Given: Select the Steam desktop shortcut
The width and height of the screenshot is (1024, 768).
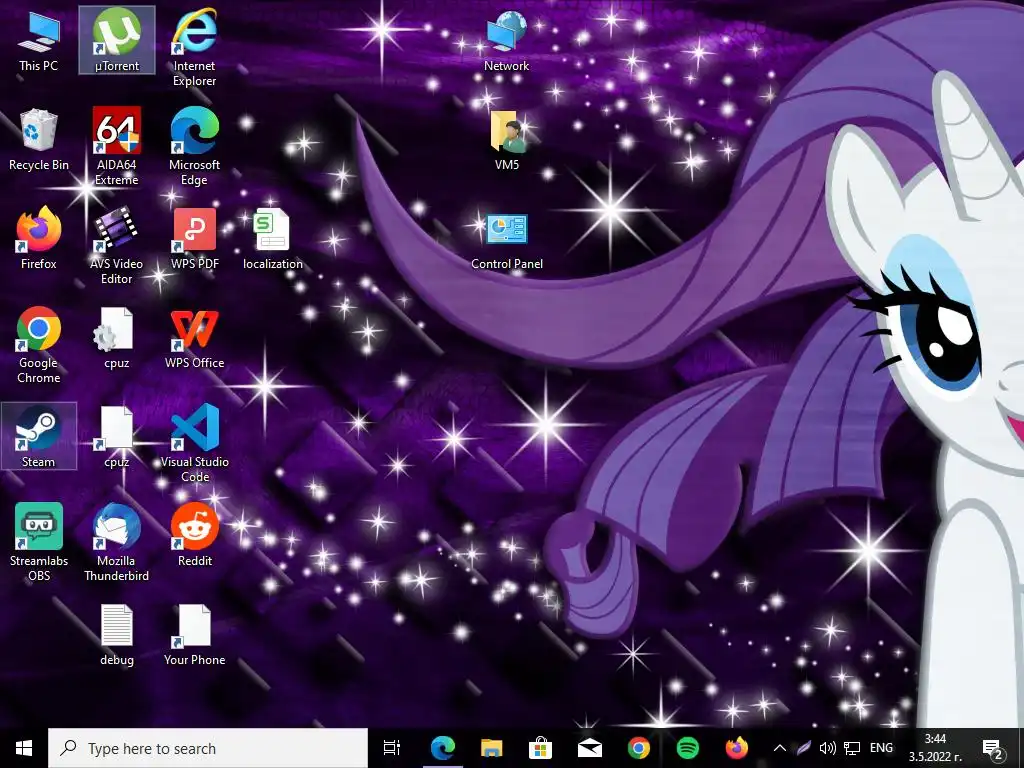Looking at the screenshot, I should pos(39,436).
